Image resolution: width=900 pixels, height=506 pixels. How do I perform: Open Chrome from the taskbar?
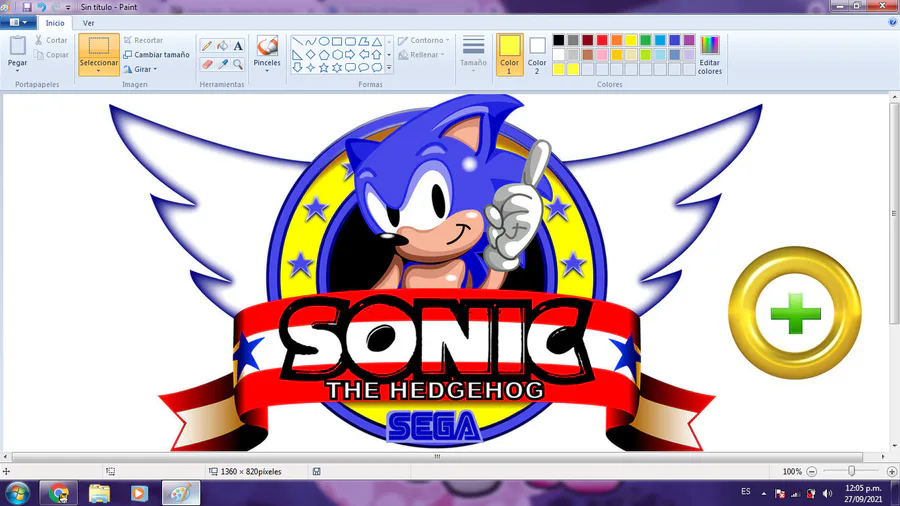58,493
